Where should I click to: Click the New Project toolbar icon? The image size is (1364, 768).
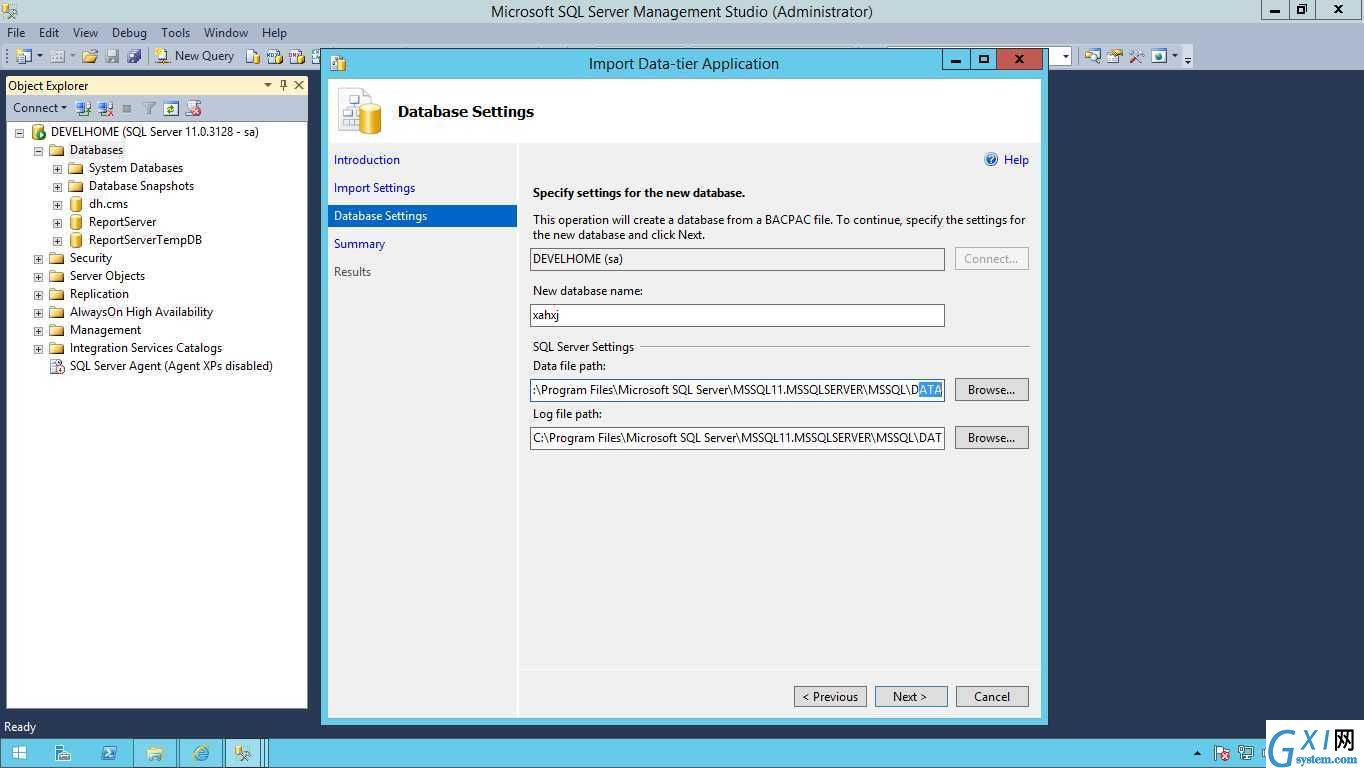click(x=24, y=56)
